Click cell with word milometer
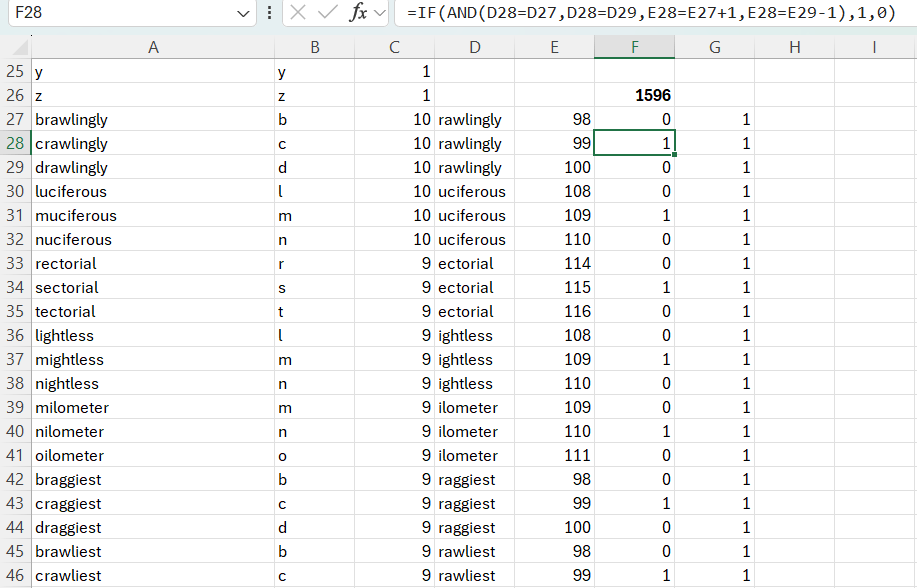This screenshot has width=917, height=588. click(x=153, y=407)
